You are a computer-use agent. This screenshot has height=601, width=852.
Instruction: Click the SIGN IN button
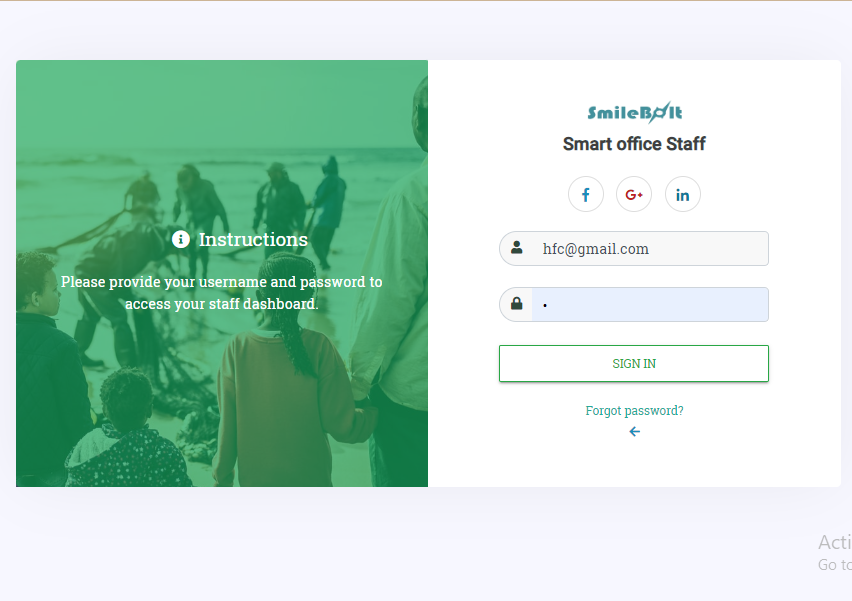pyautogui.click(x=634, y=364)
